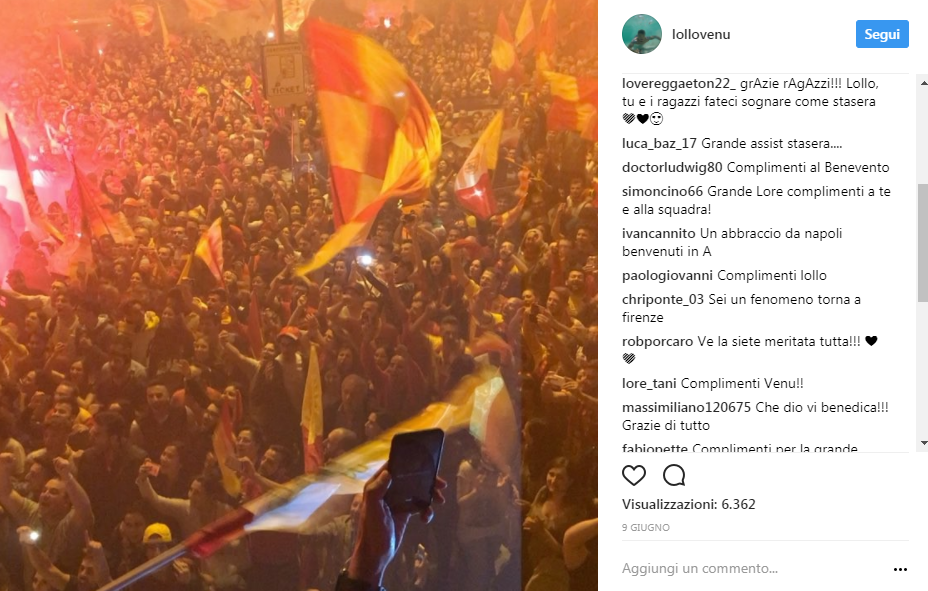Open paologiovanni profile link
The height and width of the screenshot is (591, 928).
click(x=667, y=276)
